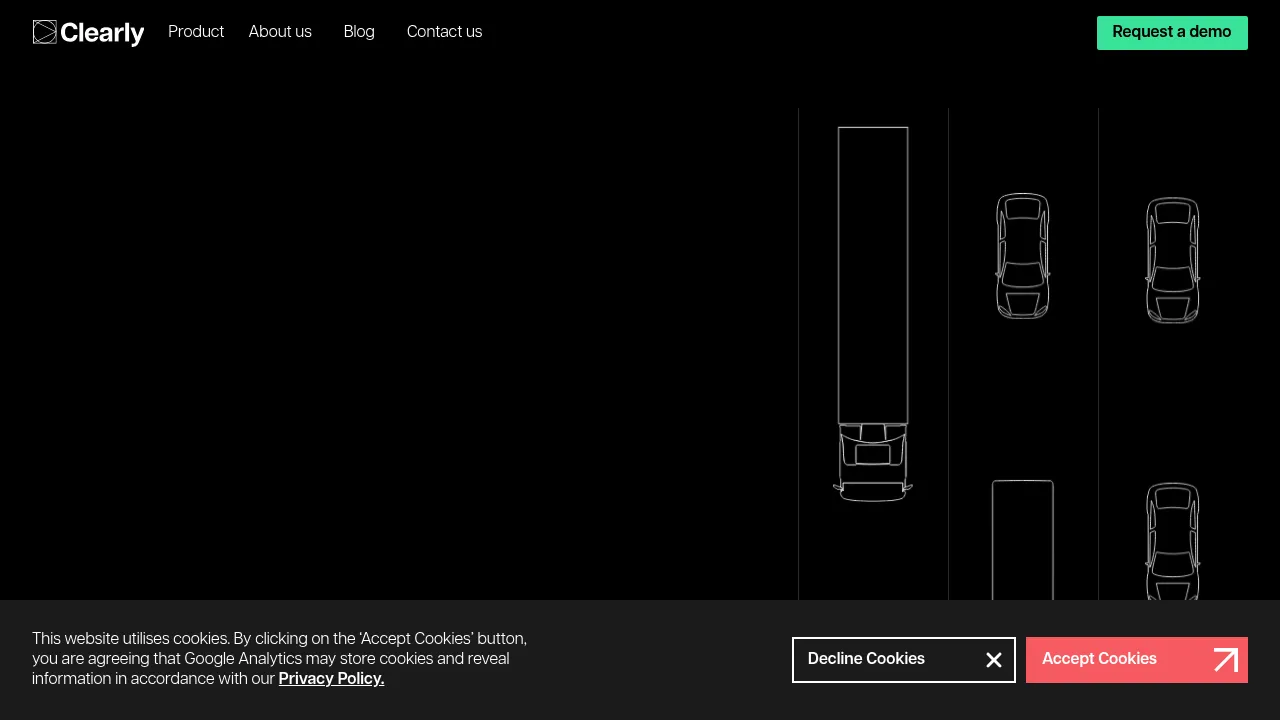The height and width of the screenshot is (720, 1280).
Task: Accept cookies using the Accept Cookies text
Action: (x=1099, y=659)
